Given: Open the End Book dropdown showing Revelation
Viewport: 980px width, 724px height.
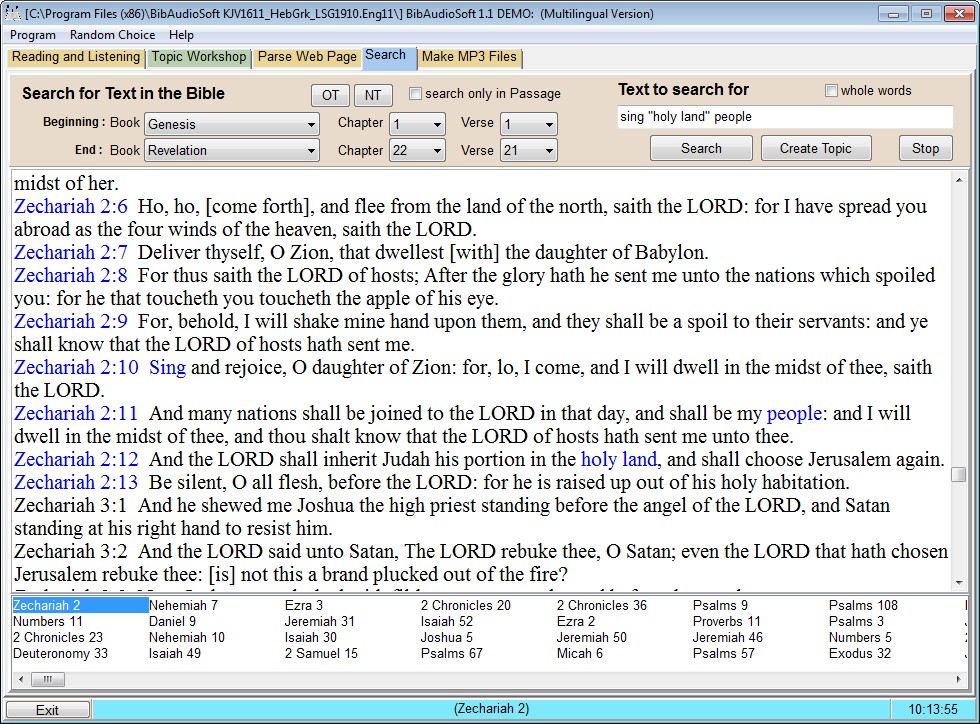Looking at the screenshot, I should (x=232, y=150).
